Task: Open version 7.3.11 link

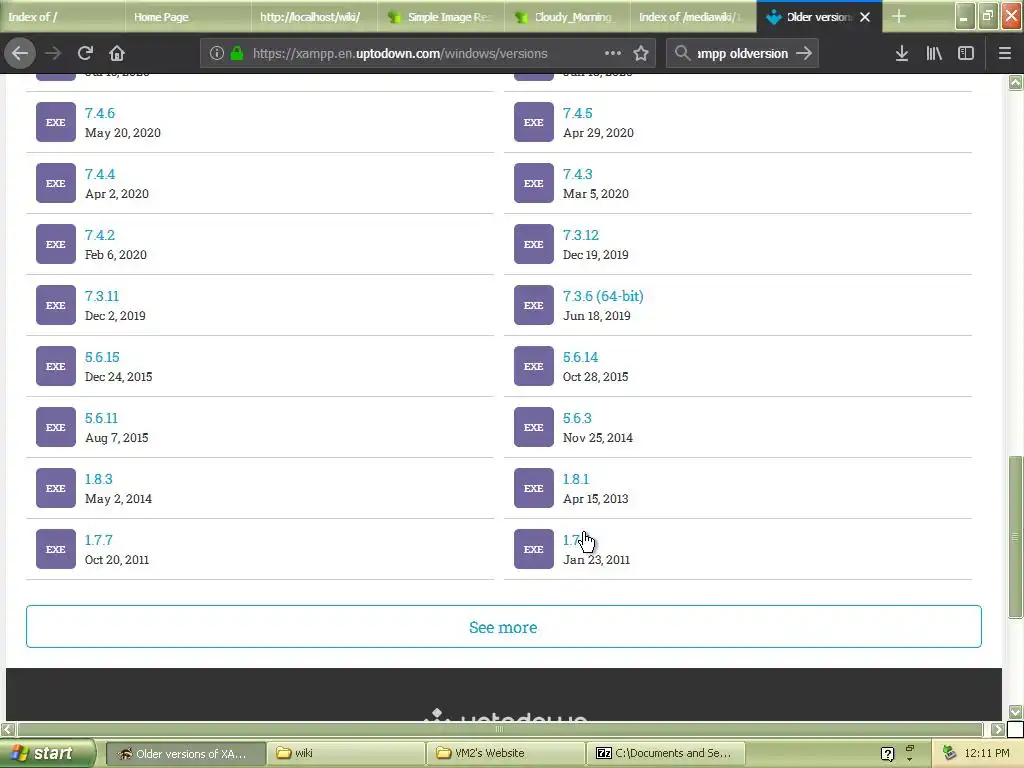Action: coord(102,296)
